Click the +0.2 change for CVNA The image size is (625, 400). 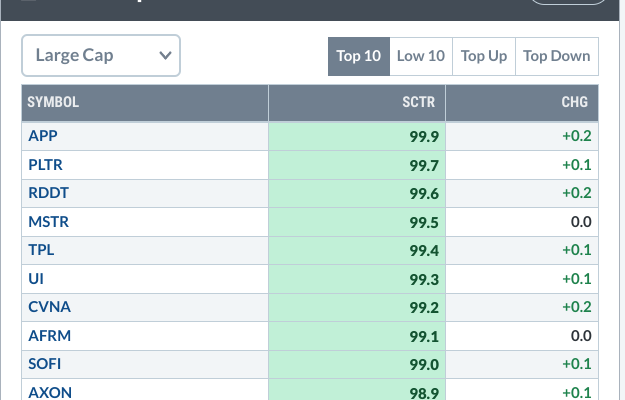pos(577,307)
